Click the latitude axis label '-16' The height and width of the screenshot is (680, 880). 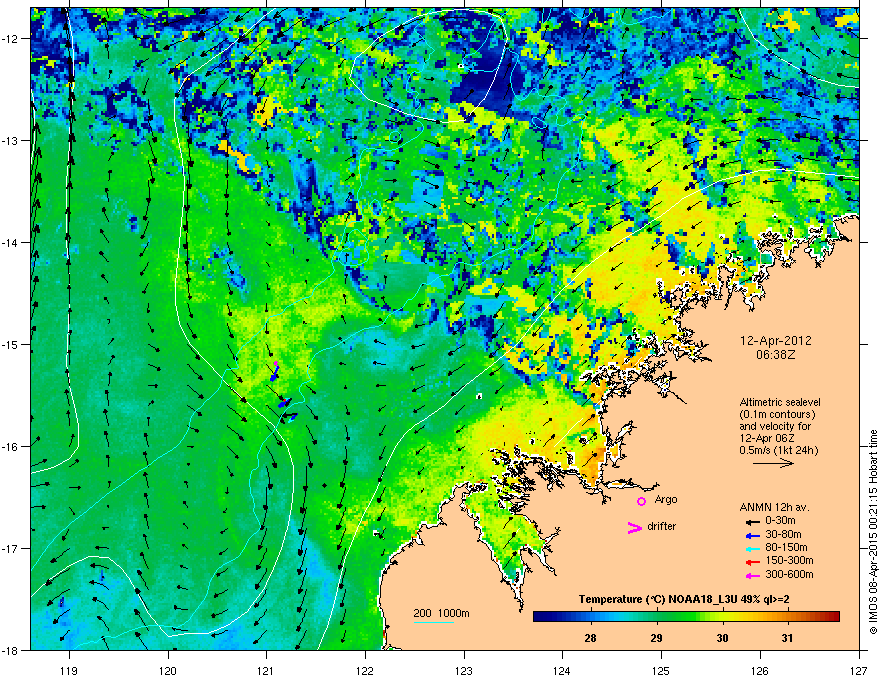click(x=10, y=447)
